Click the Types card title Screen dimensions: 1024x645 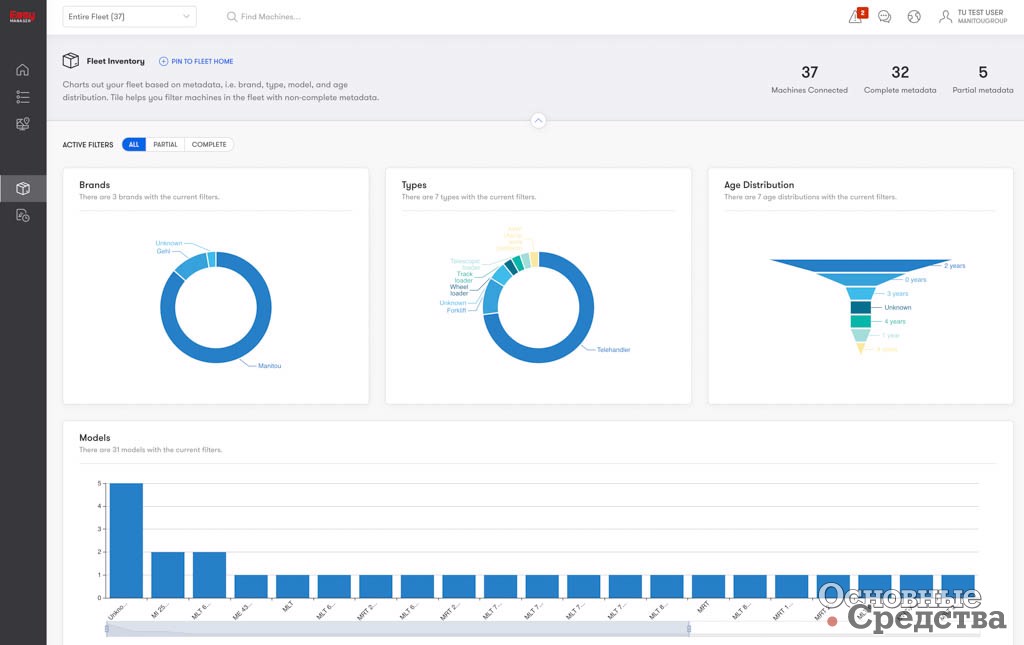(414, 185)
